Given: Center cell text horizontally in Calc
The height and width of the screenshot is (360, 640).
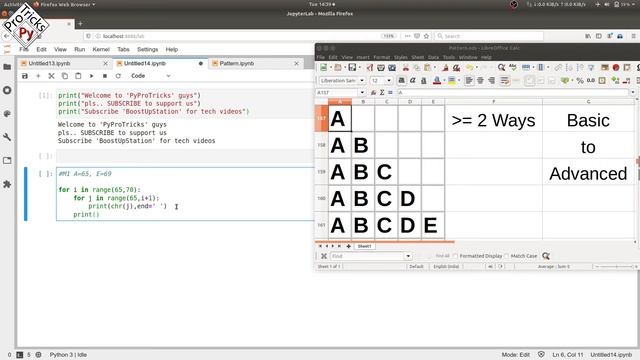Looking at the screenshot, I should point(480,80).
